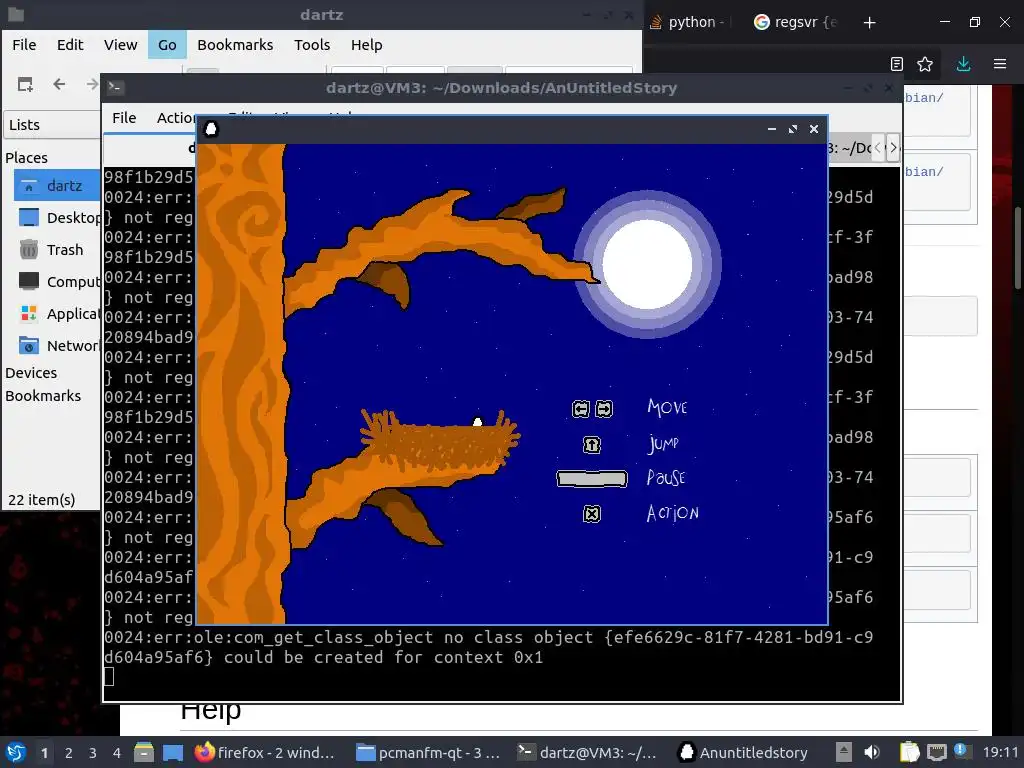Click the left-right arrow keys Move icon
1024x768 pixels.
(592, 409)
